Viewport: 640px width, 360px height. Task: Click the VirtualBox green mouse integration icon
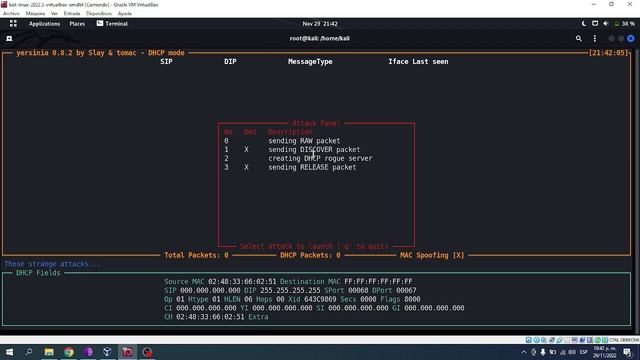(x=597, y=340)
